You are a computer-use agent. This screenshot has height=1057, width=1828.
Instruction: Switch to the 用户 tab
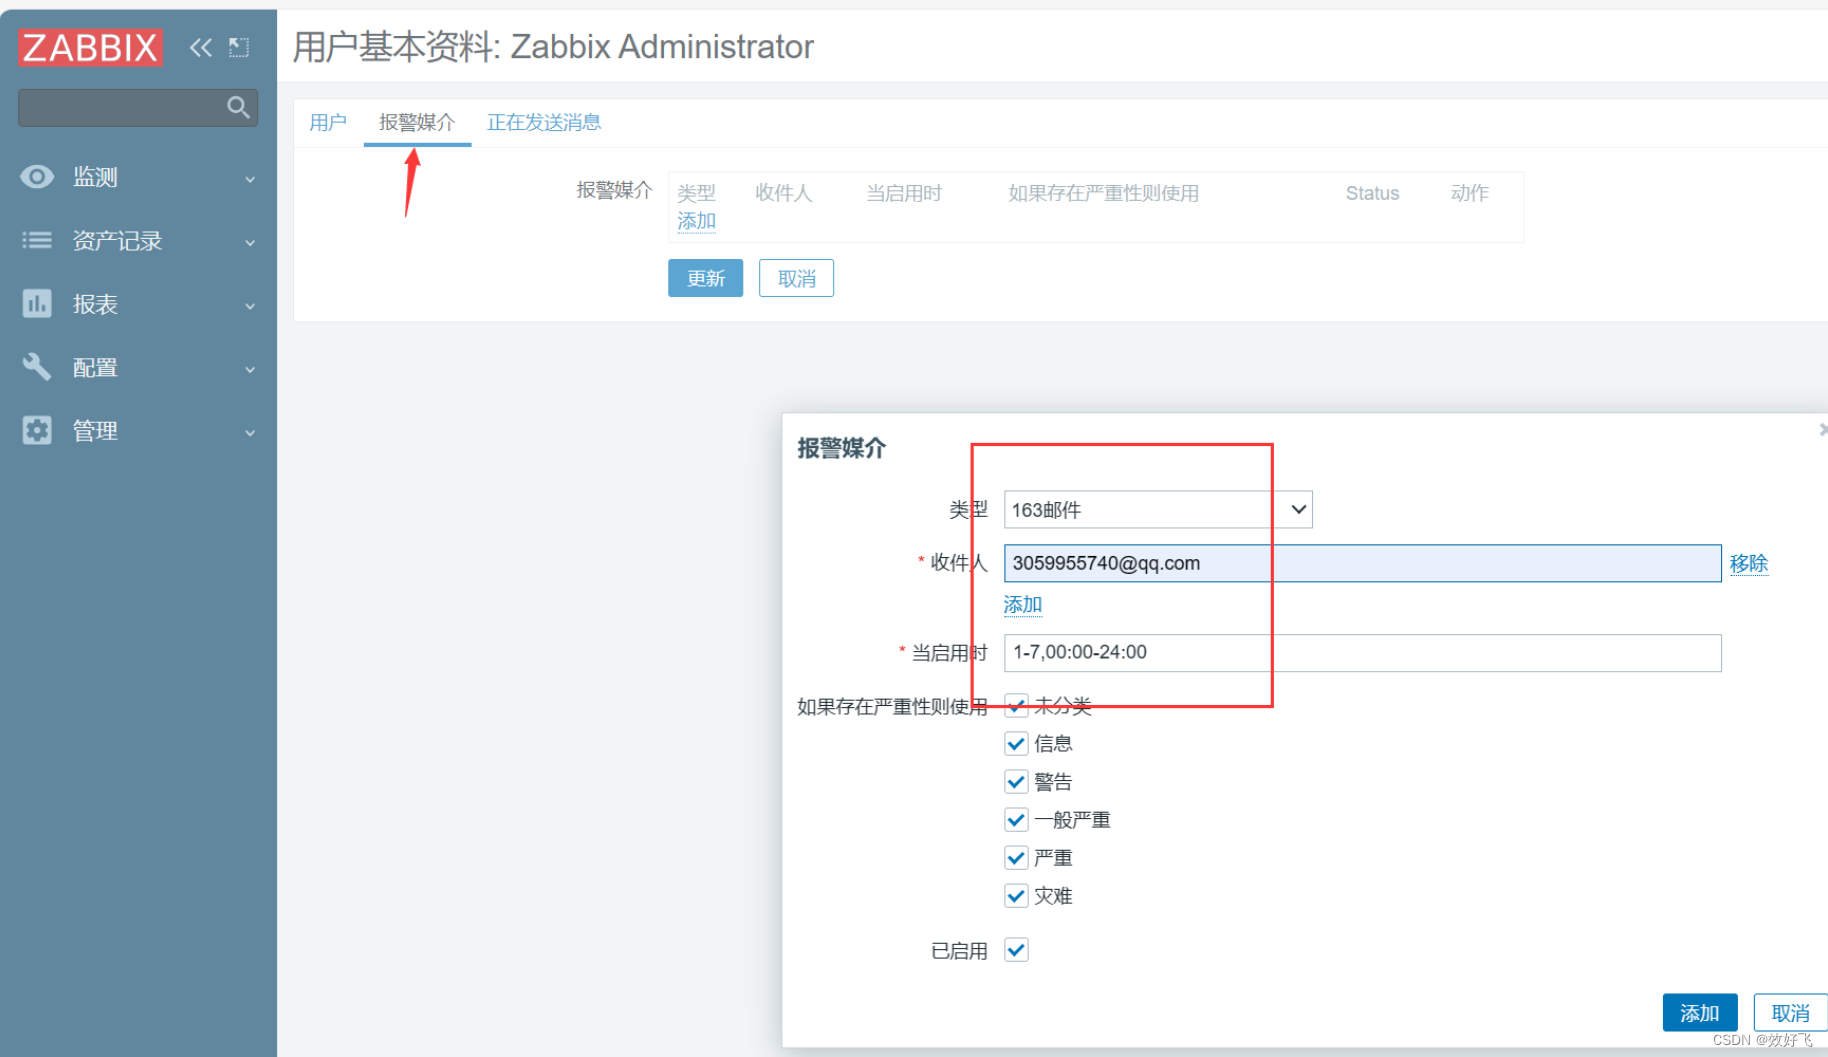(x=328, y=122)
